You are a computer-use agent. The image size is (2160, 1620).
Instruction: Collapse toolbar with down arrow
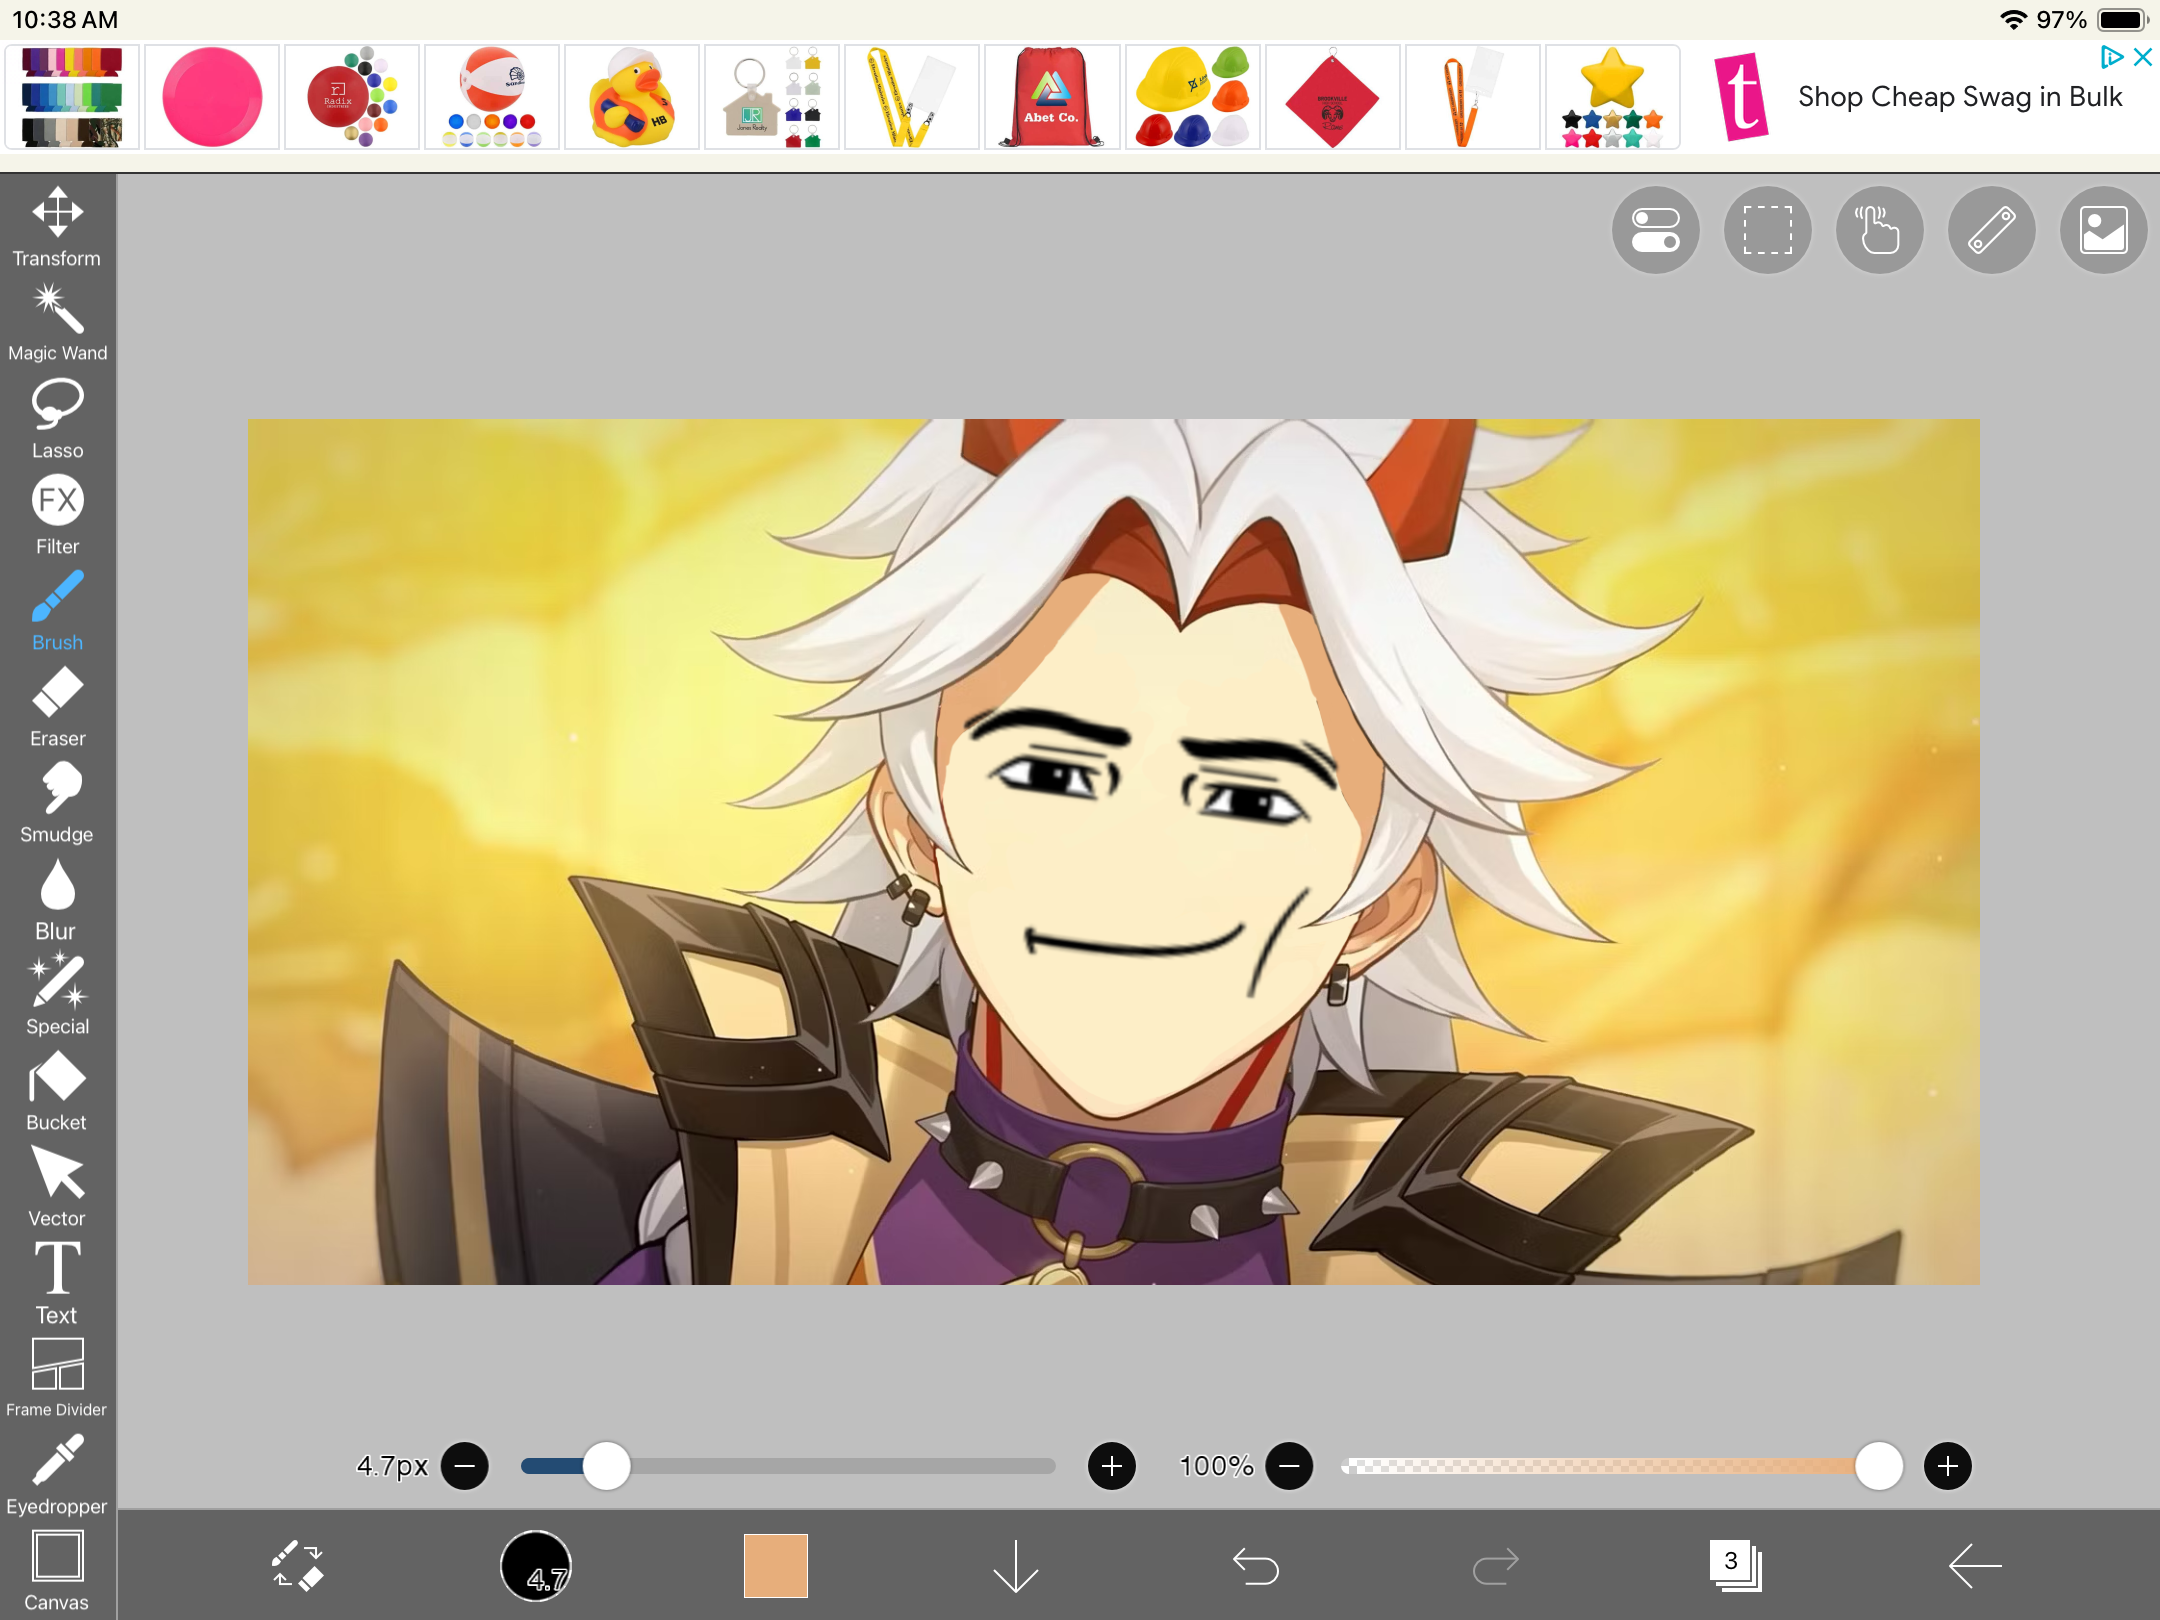[x=1015, y=1565]
